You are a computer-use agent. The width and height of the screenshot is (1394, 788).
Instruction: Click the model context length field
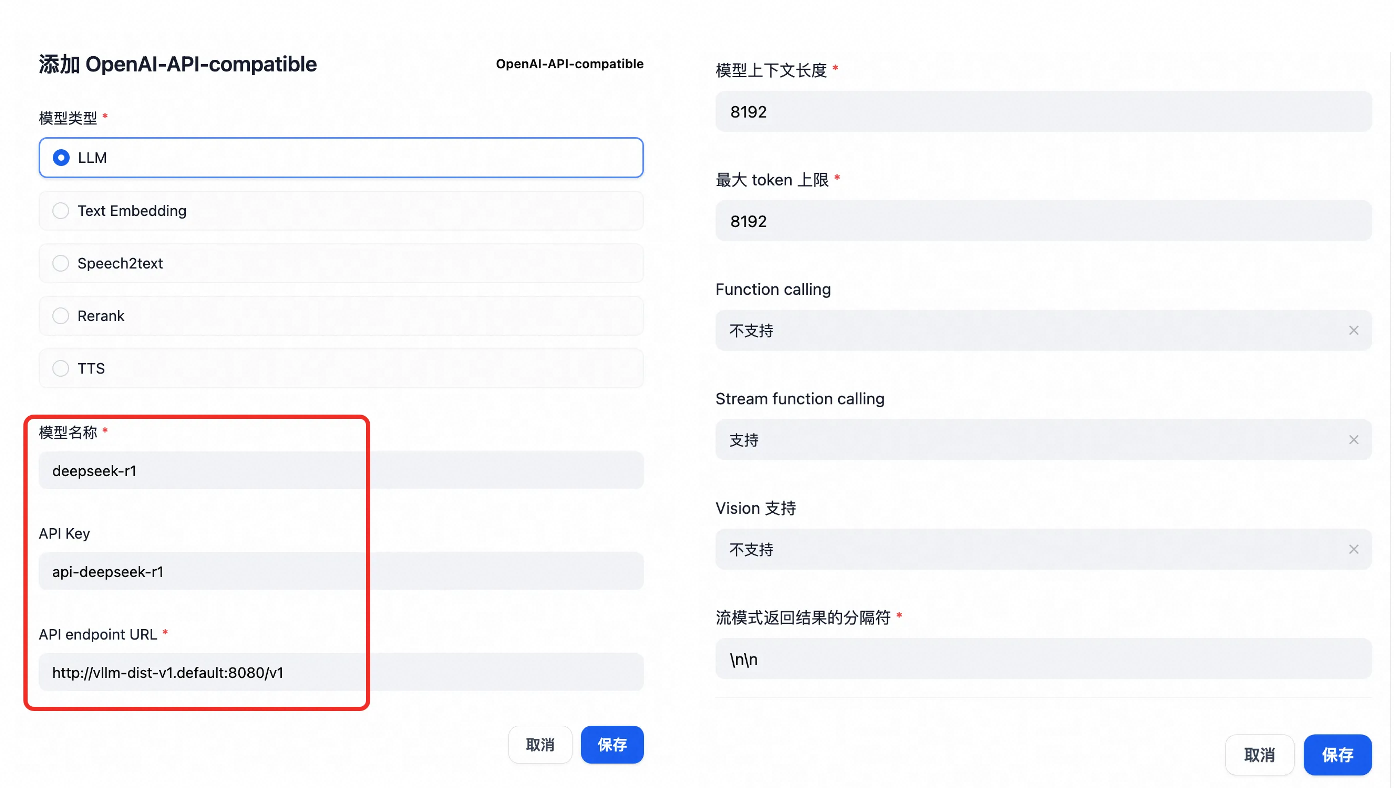click(x=1043, y=112)
